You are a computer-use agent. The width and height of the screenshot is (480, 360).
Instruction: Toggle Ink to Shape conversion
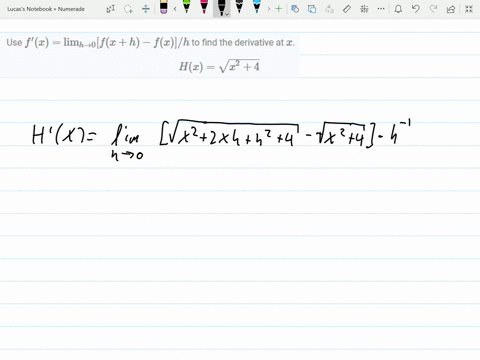click(x=312, y=9)
